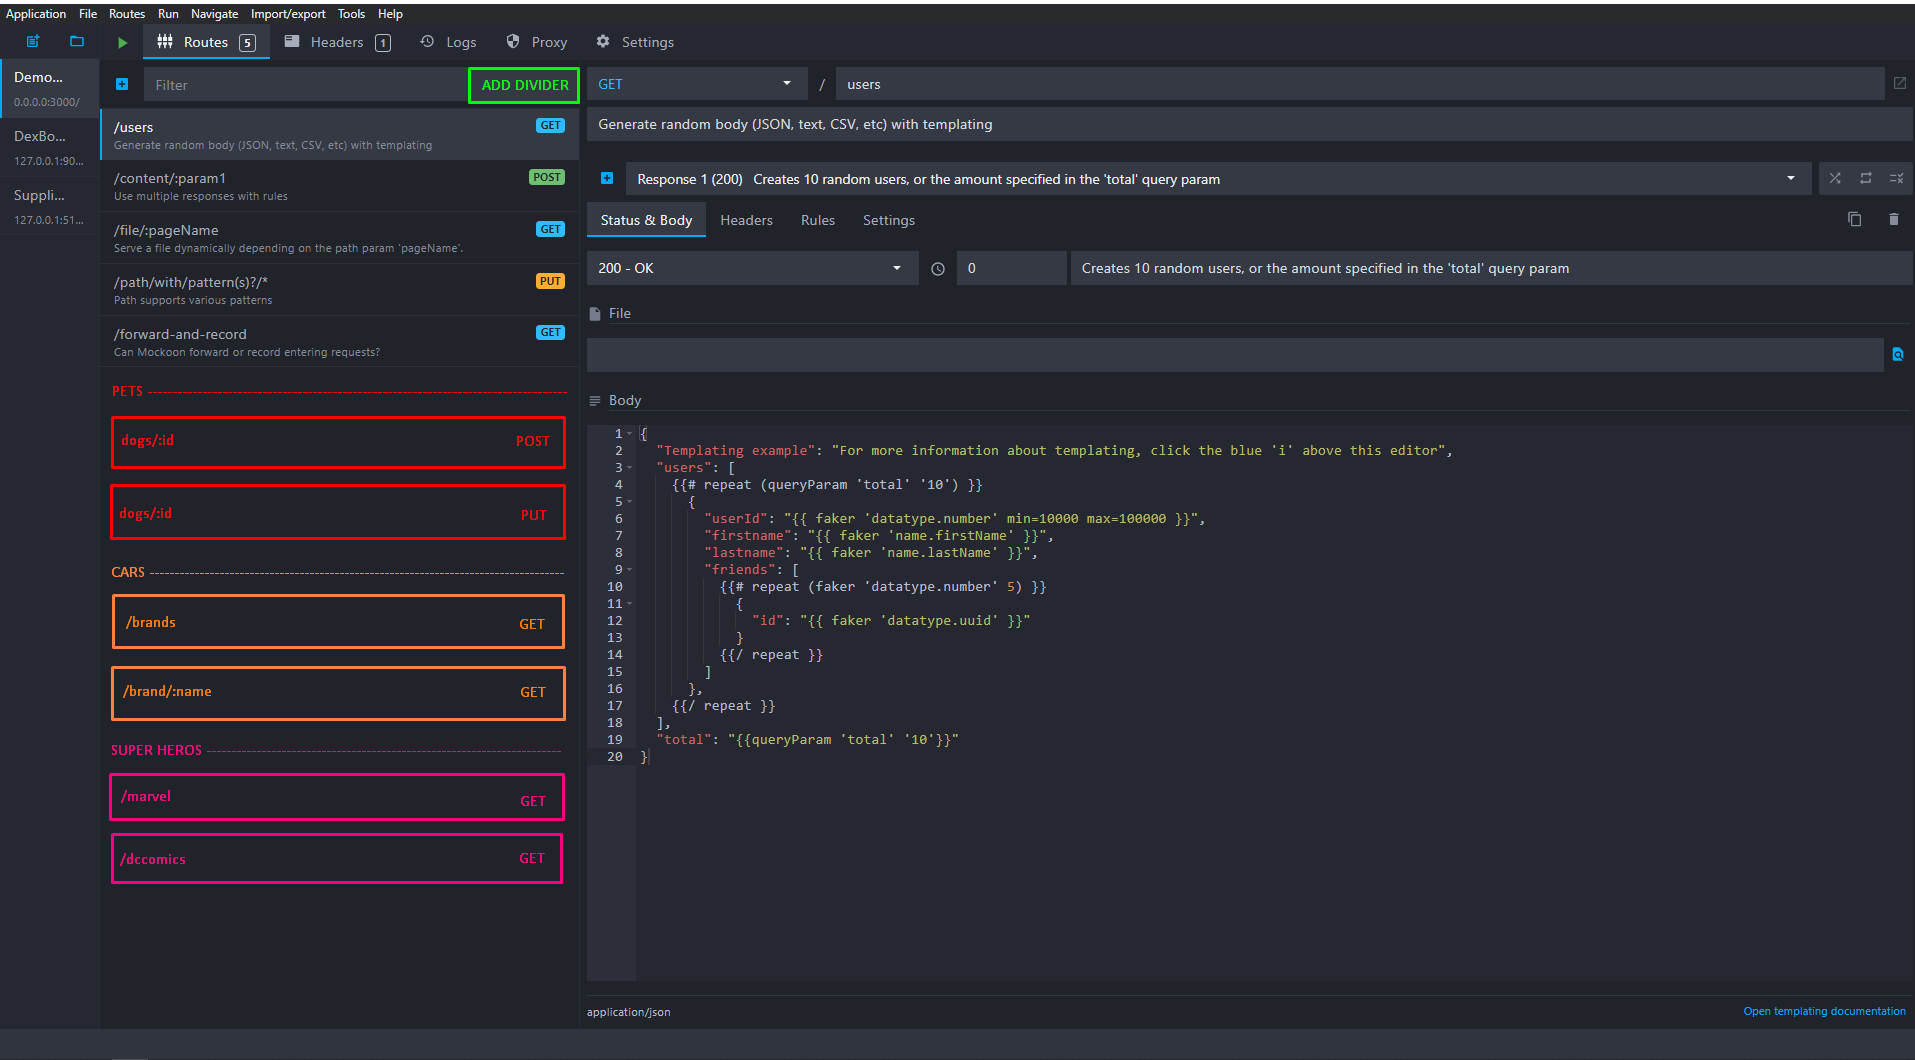Select the /content/:param1 POST route
The width and height of the screenshot is (1915, 1060).
339,186
